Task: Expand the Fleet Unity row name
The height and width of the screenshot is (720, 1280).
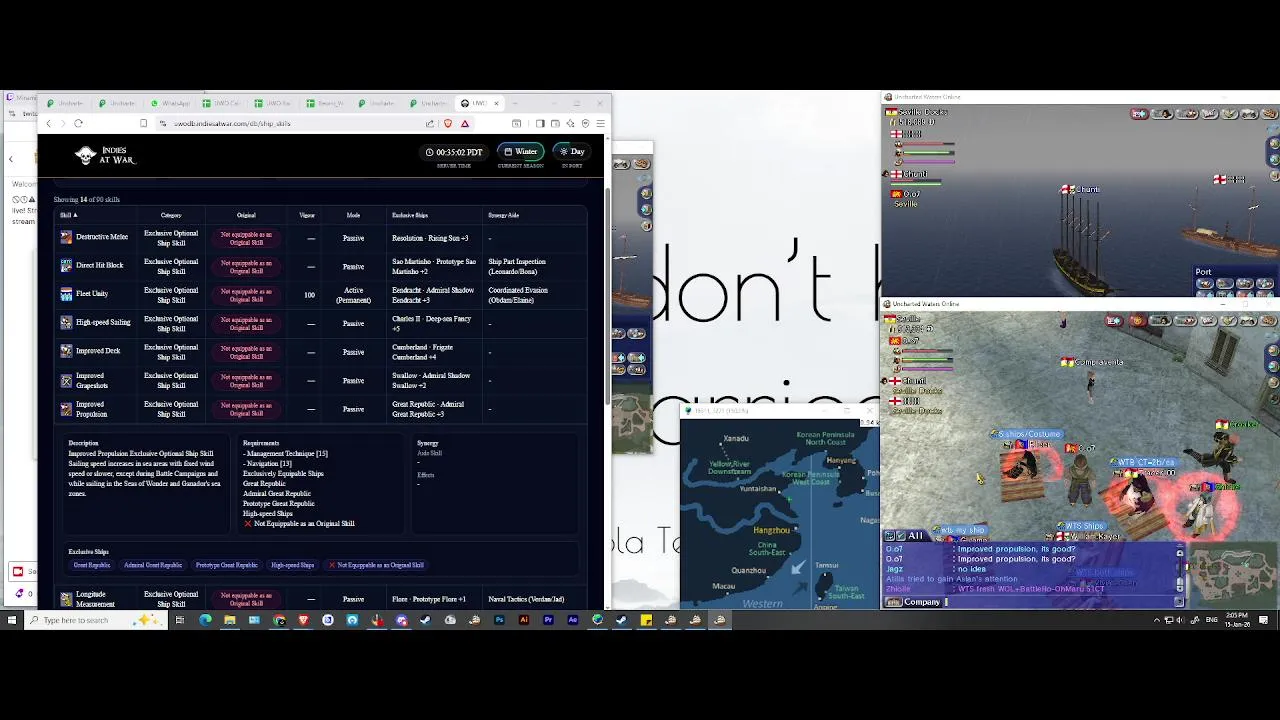Action: (92, 294)
